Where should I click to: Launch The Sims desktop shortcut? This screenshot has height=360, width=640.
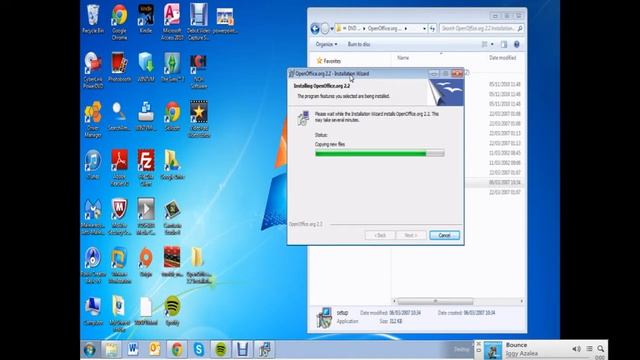pos(172,67)
